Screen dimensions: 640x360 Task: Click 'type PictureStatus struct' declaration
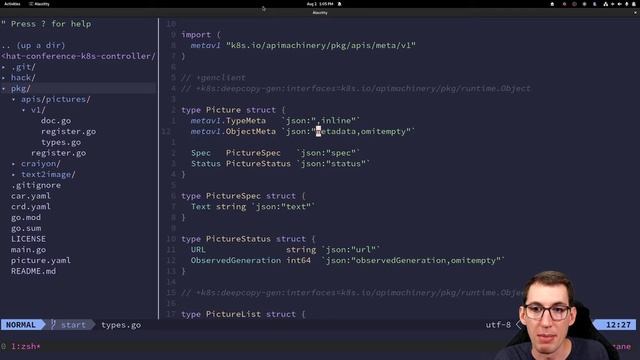click(x=248, y=239)
